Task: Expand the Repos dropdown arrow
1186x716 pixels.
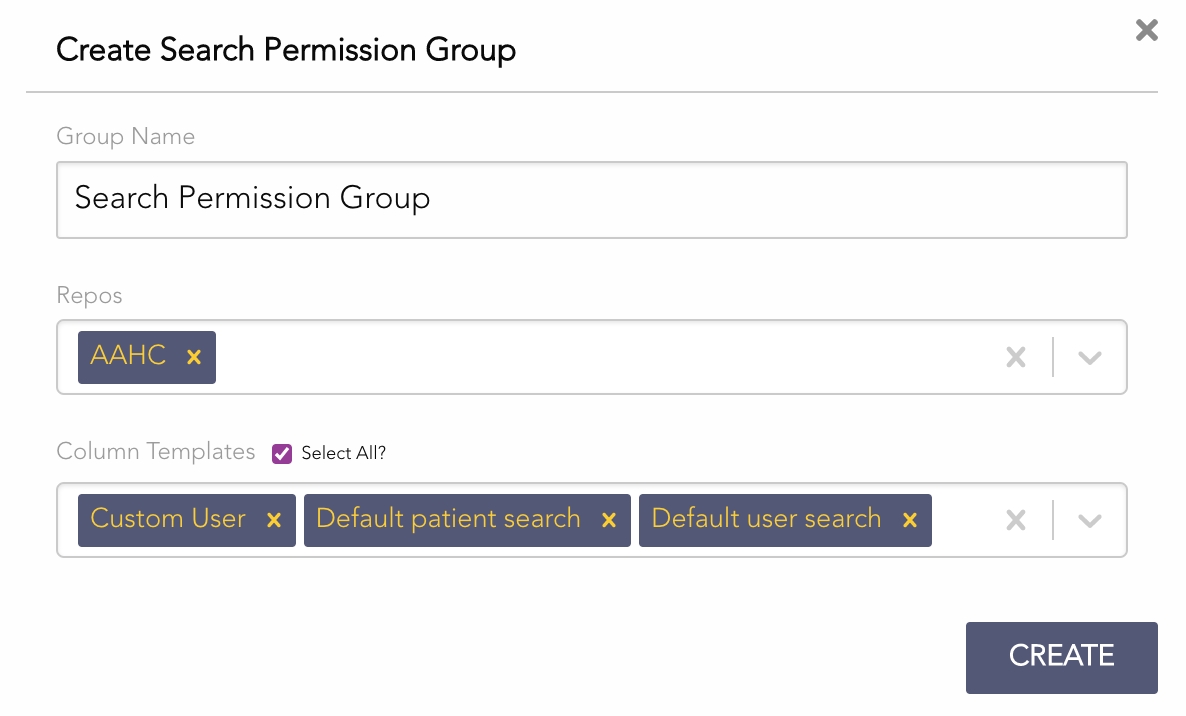Action: tap(1090, 357)
